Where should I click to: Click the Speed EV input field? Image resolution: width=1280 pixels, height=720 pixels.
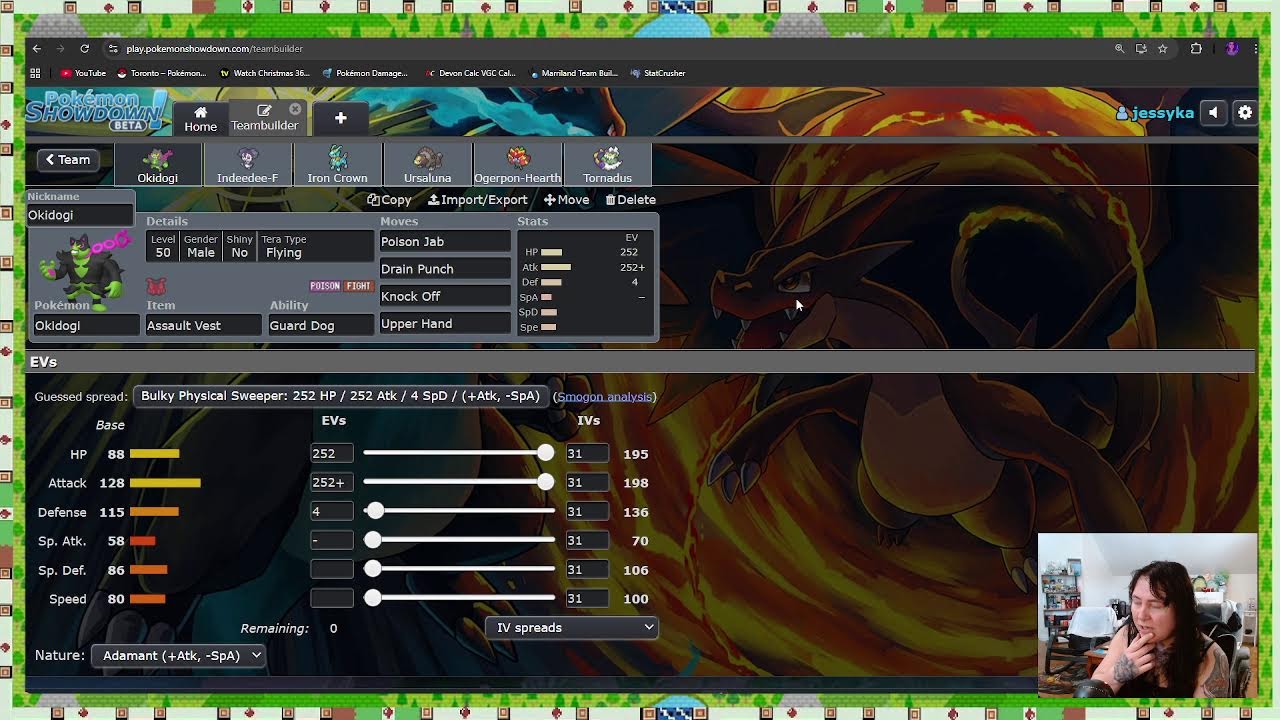click(x=331, y=598)
